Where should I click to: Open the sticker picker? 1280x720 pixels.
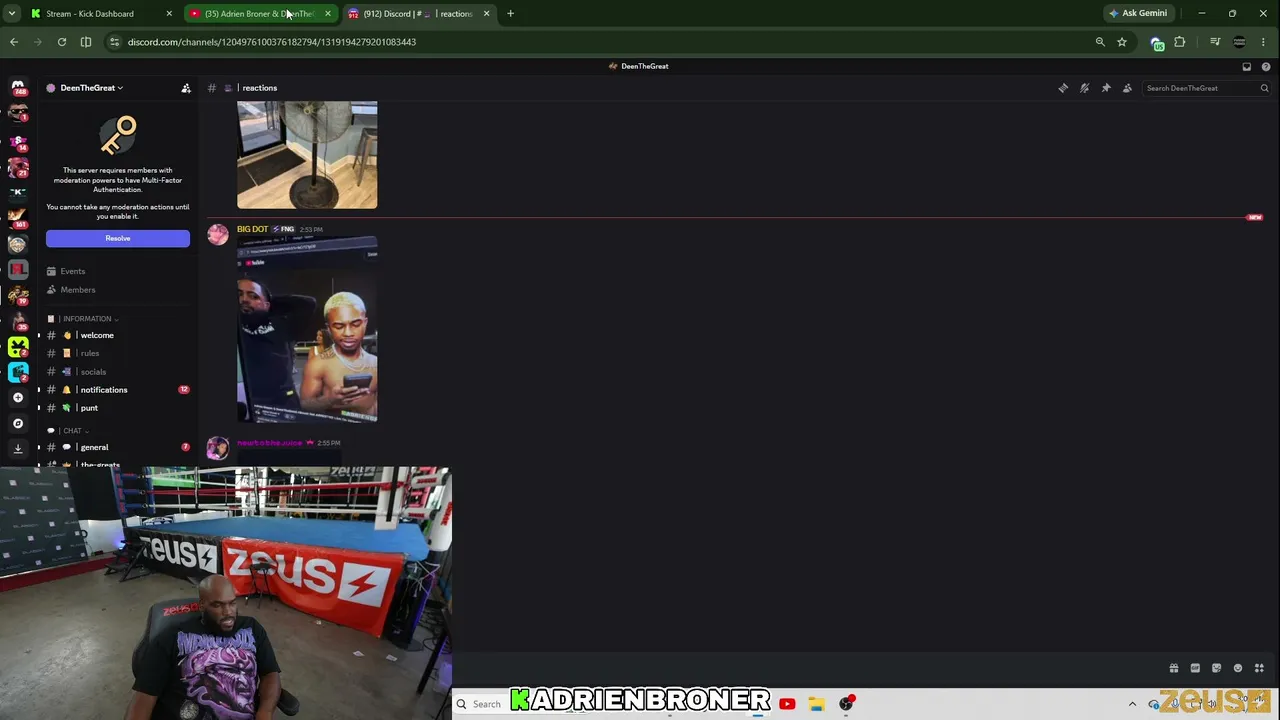(1216, 668)
